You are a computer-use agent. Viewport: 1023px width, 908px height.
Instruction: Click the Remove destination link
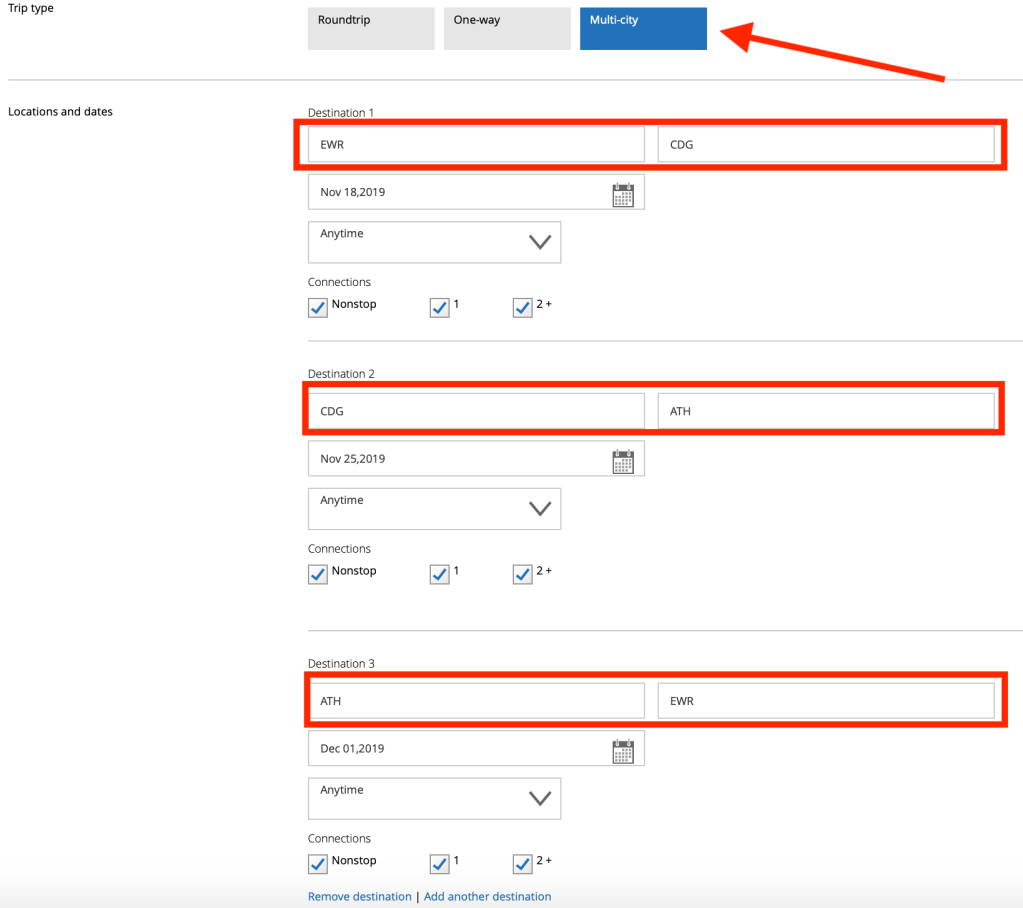[359, 897]
